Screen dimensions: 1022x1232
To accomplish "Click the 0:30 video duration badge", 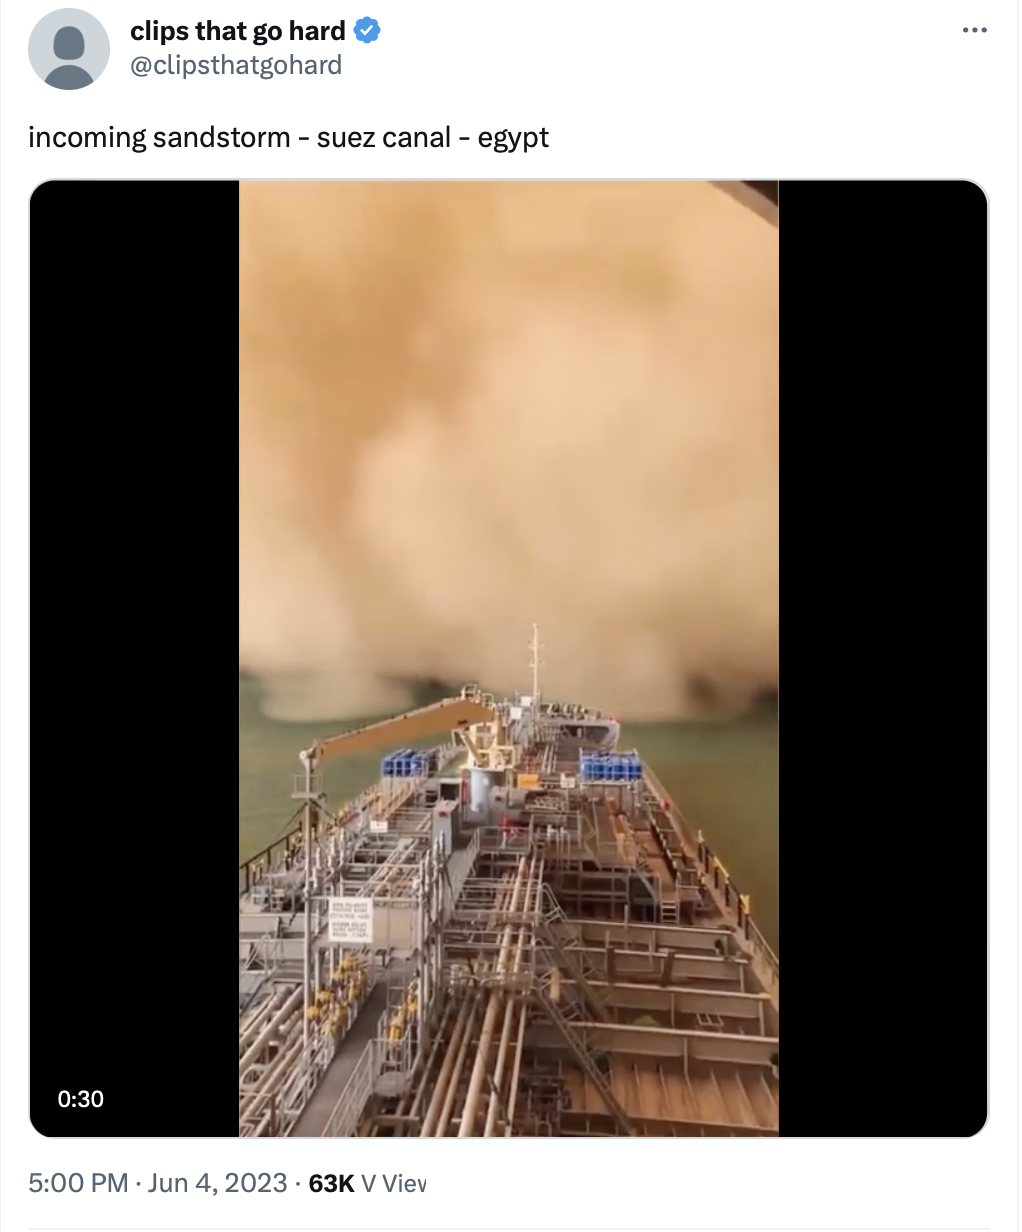I will click(x=81, y=1099).
